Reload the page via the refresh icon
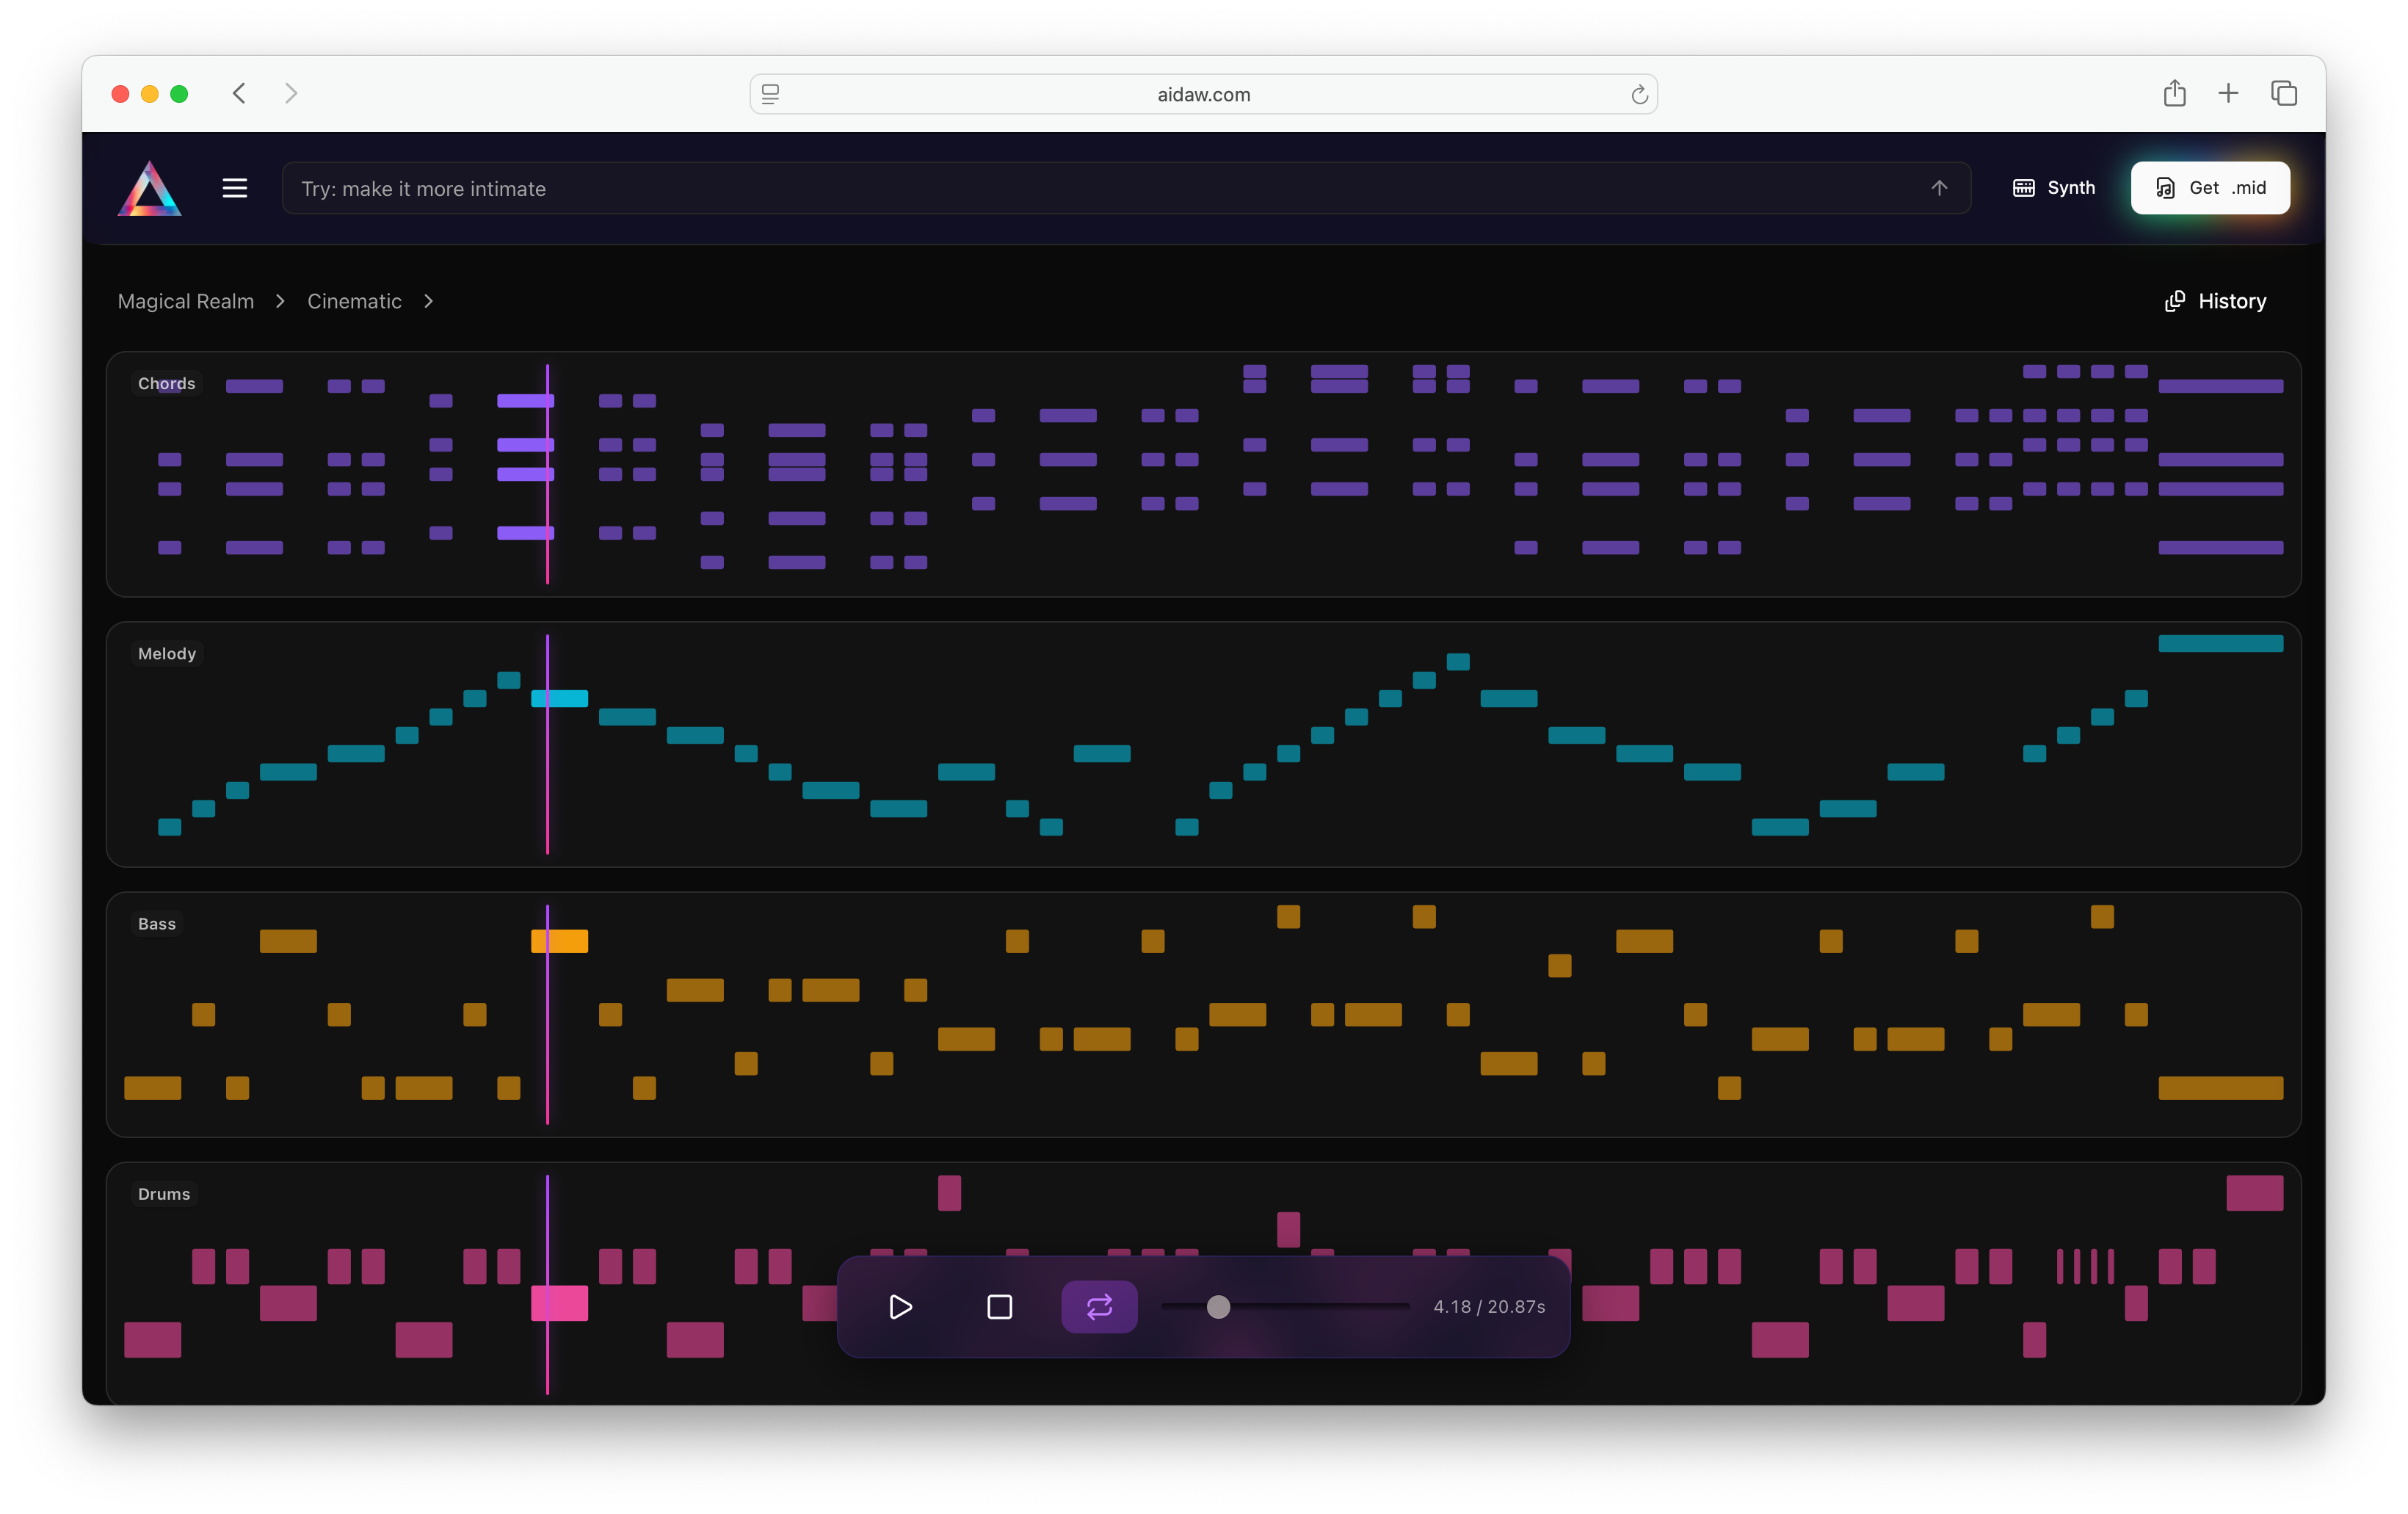This screenshot has height=1514, width=2408. click(x=1639, y=95)
